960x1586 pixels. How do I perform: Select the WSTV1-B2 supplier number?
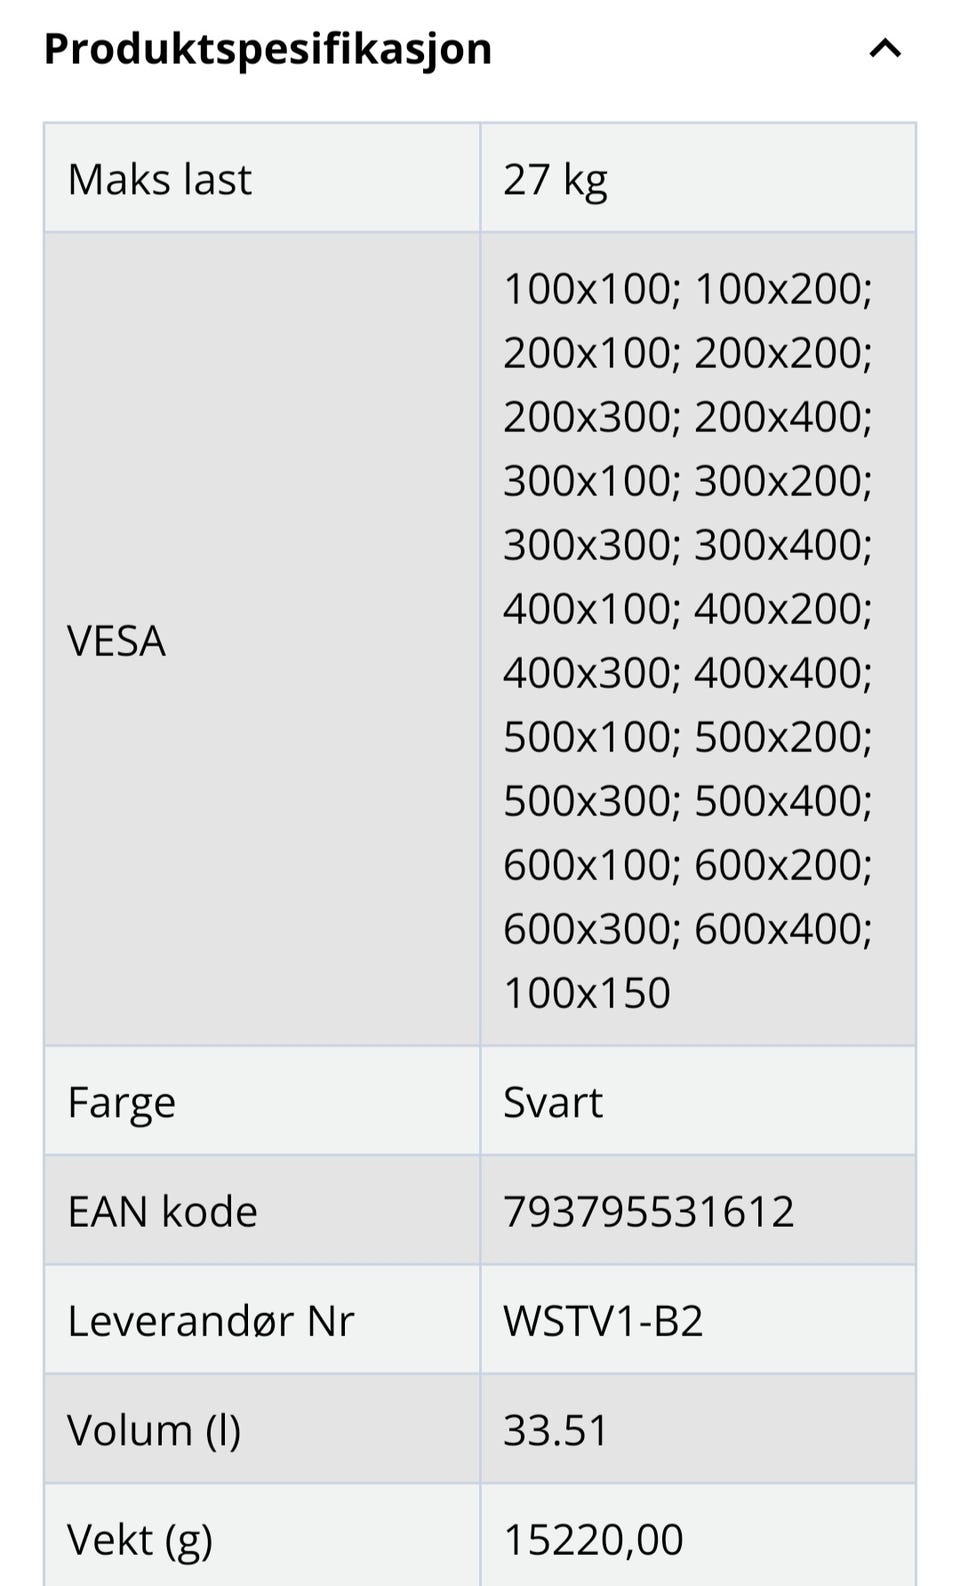(603, 1321)
